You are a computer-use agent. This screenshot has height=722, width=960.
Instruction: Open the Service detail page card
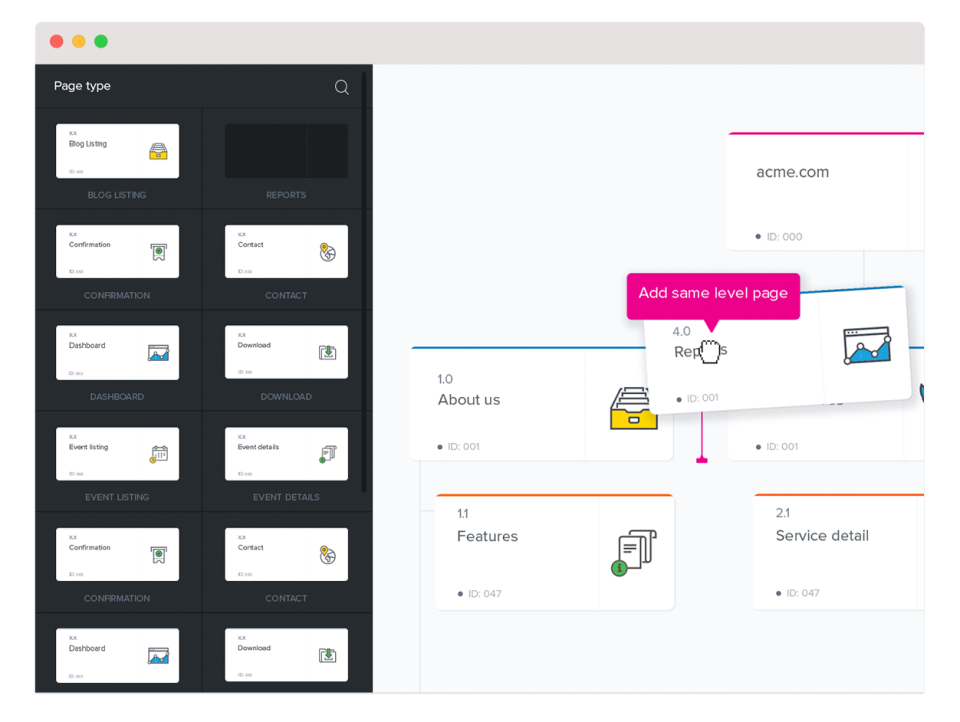click(838, 552)
